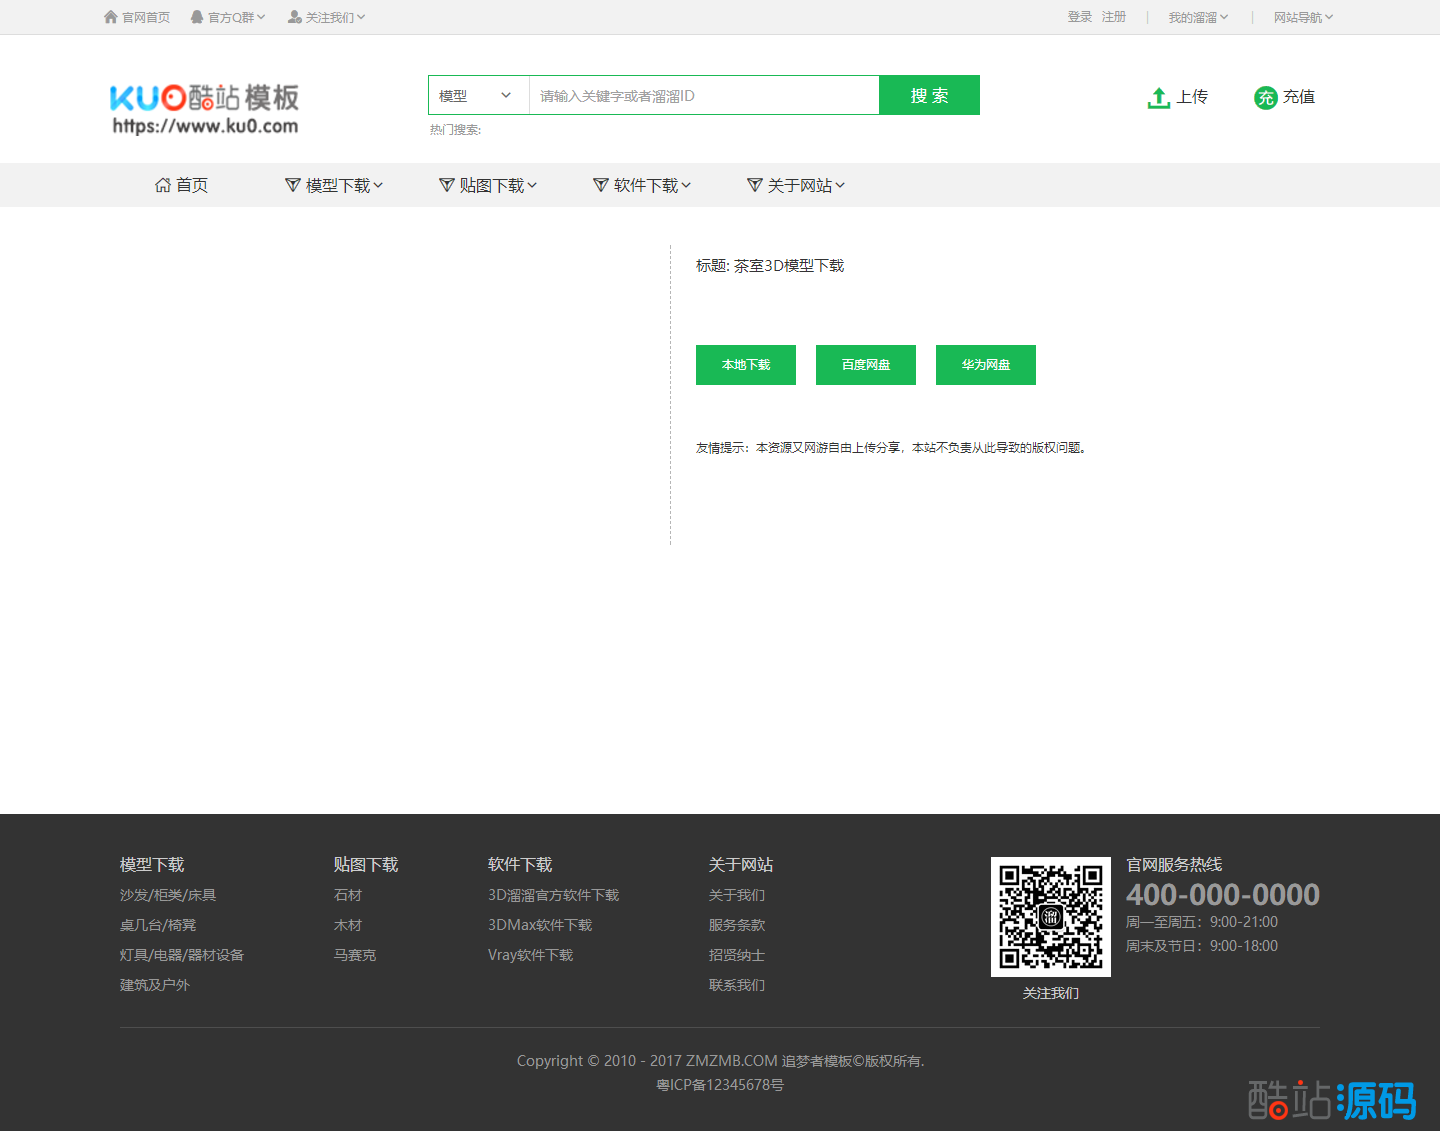This screenshot has height=1131, width=1440.
Task: Click the green 充 recharge icon
Action: click(x=1265, y=97)
